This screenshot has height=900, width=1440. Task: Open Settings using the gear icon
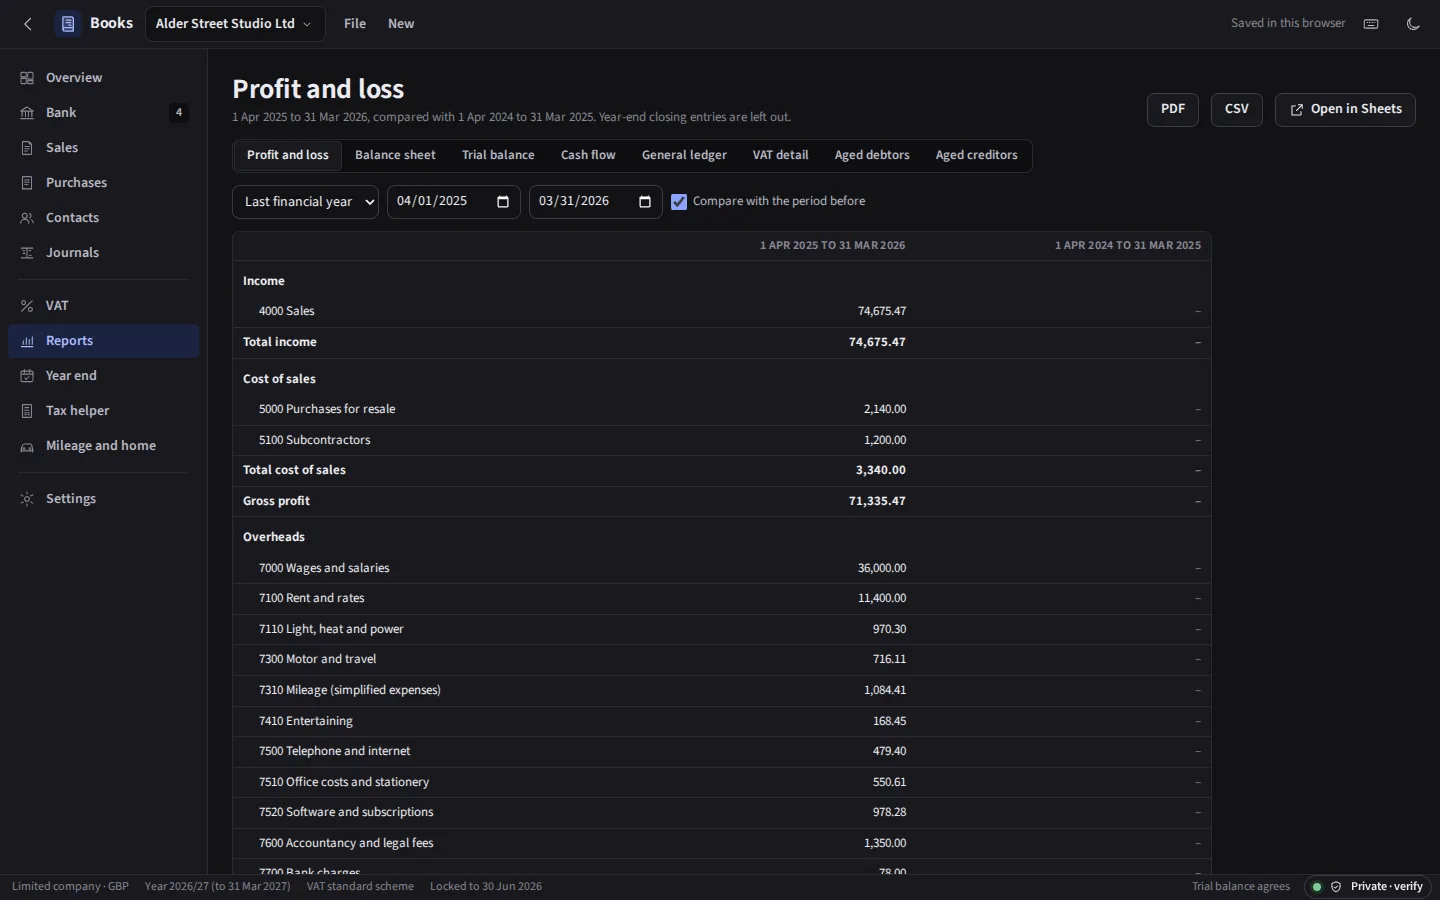[27, 499]
